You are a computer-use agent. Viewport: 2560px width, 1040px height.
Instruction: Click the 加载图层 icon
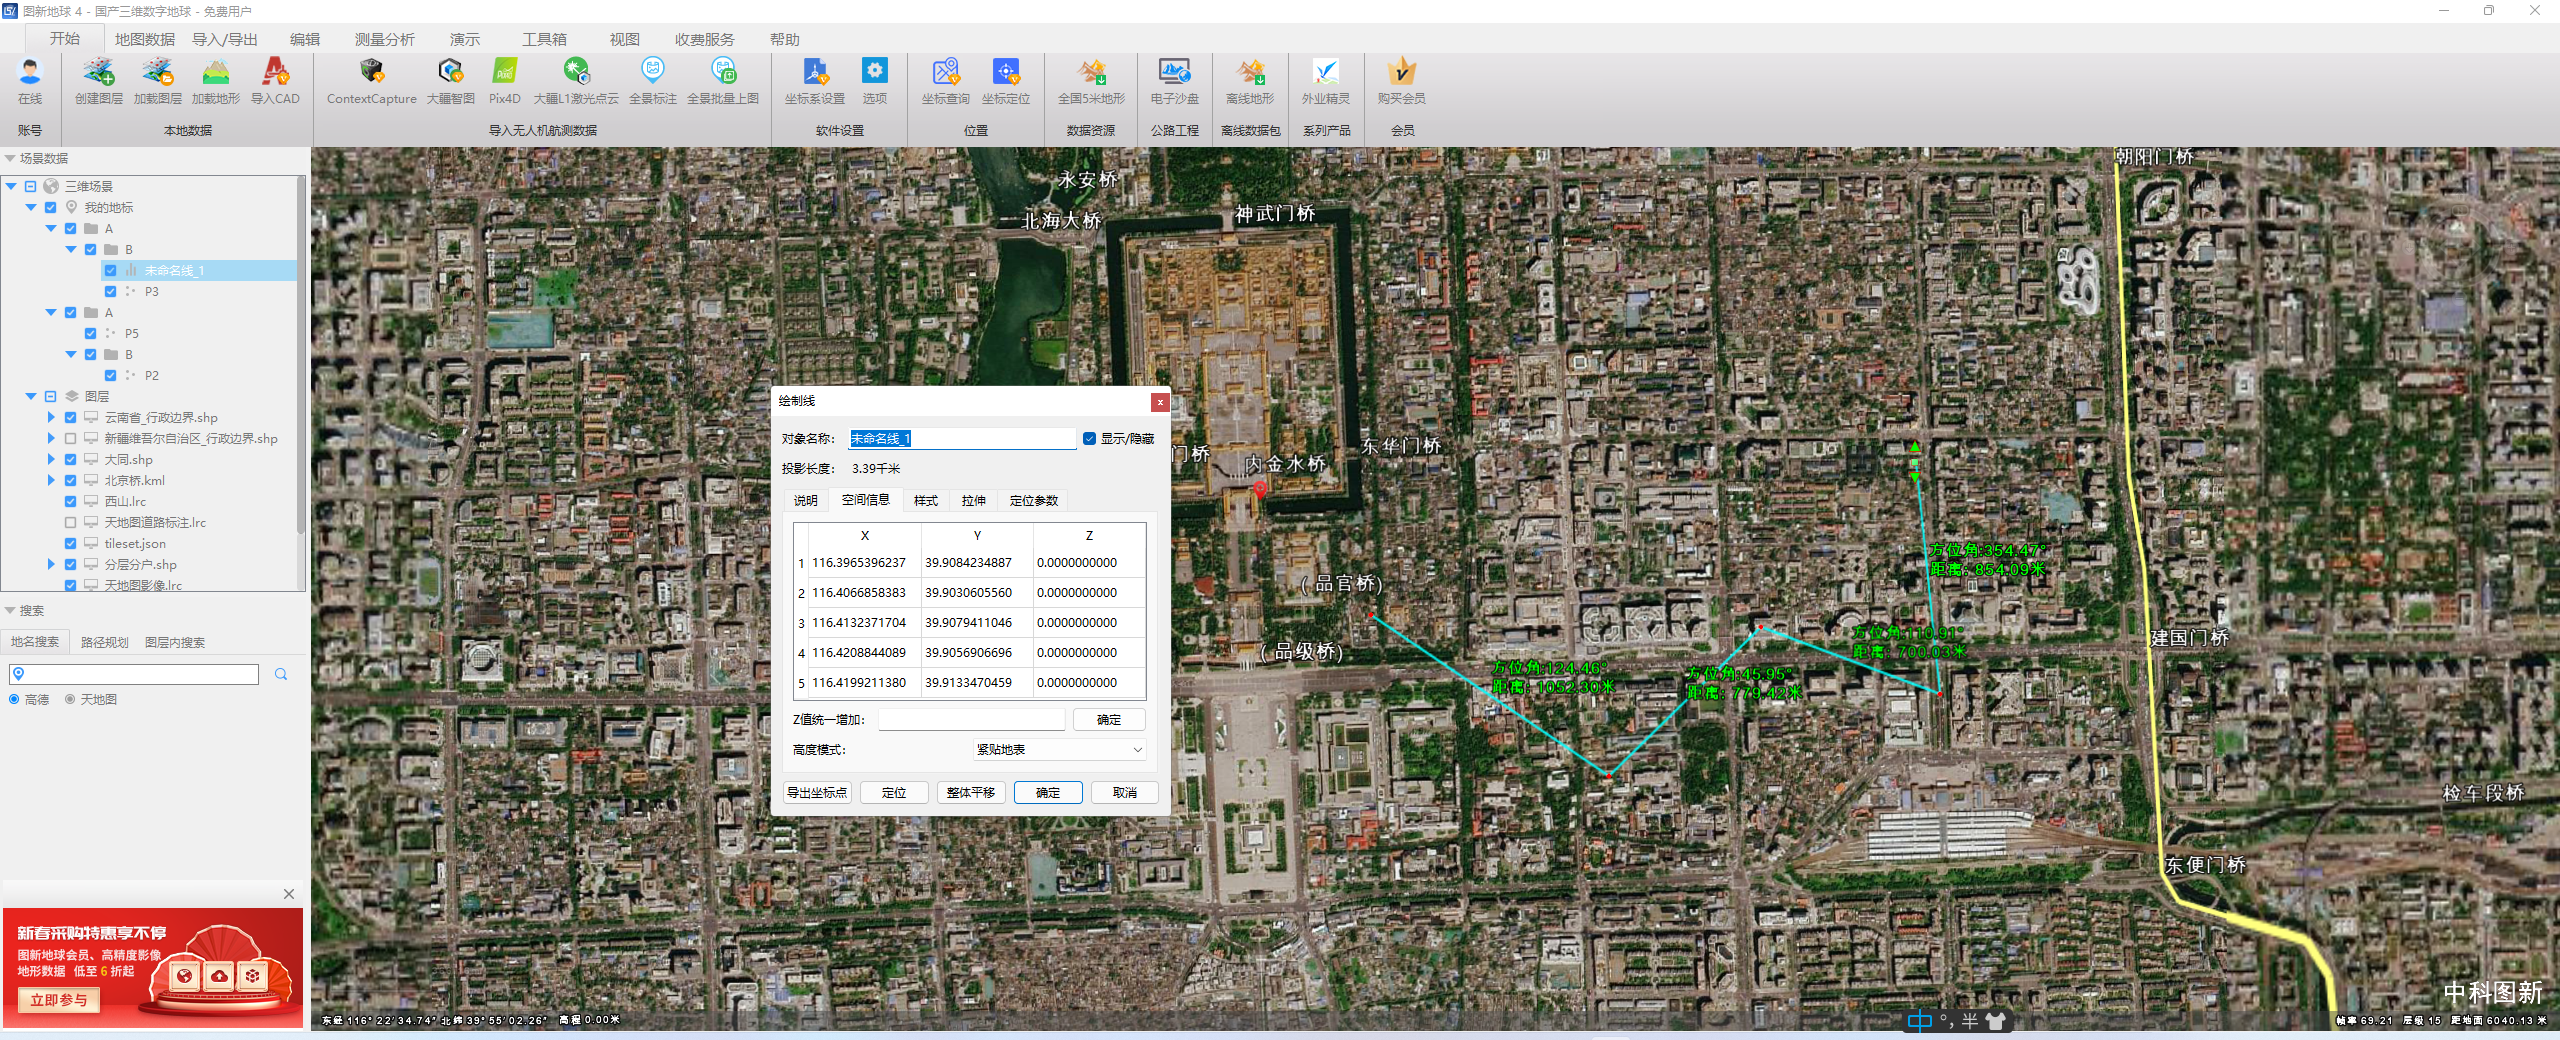point(157,72)
